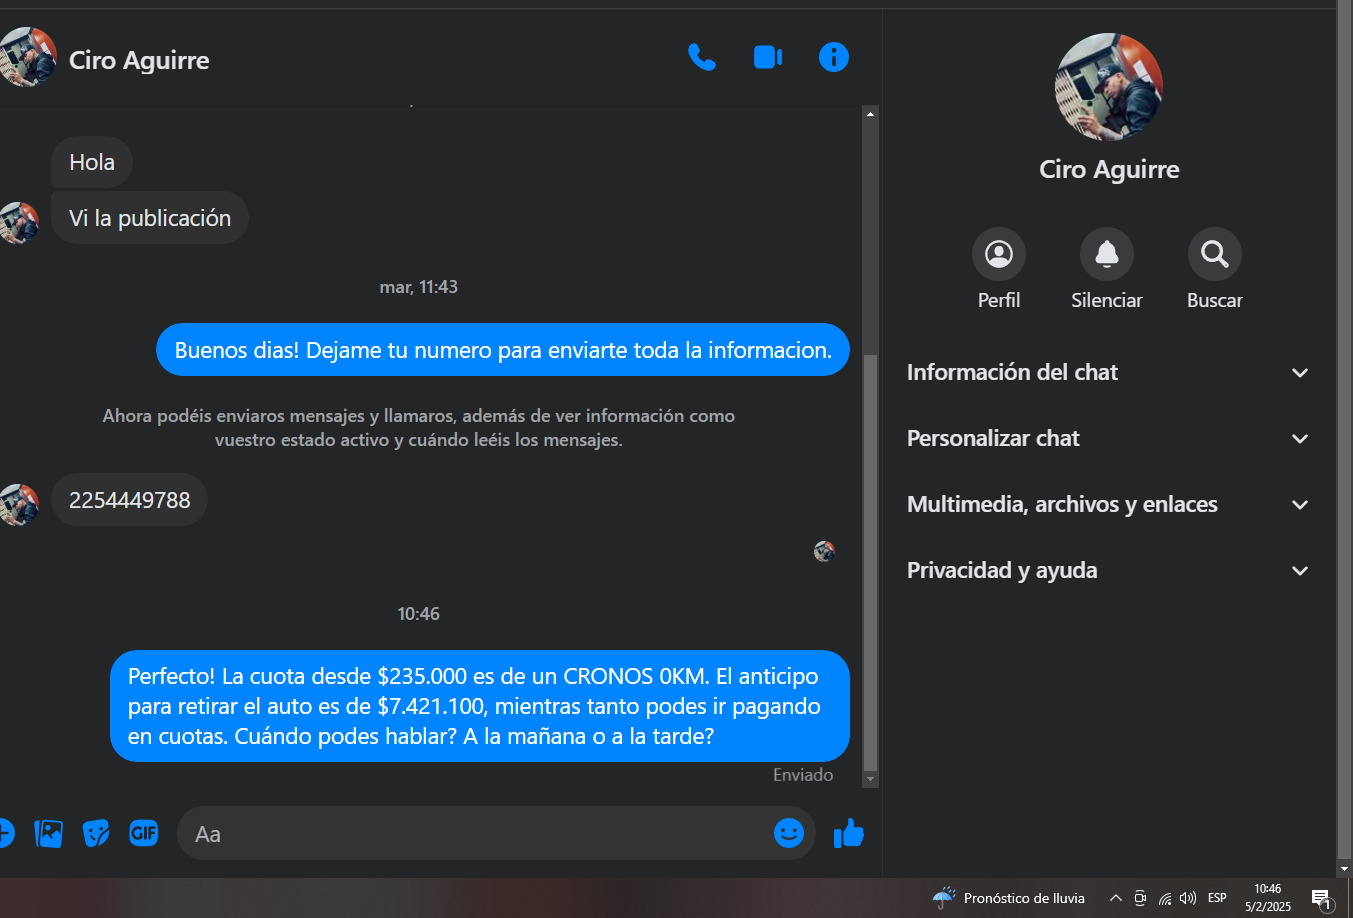Expand Privacidad y ayuda section
The width and height of the screenshot is (1353, 918).
[1108, 571]
